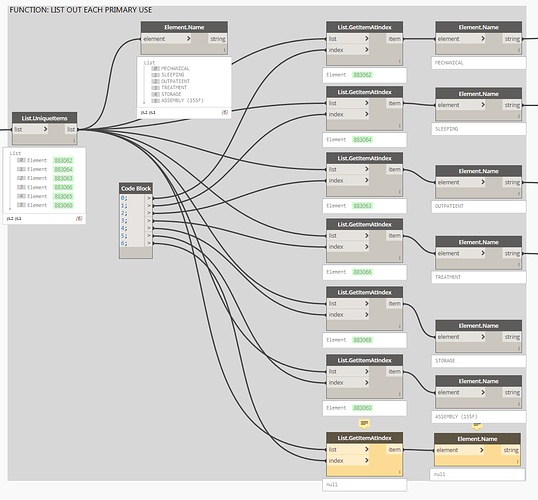This screenshot has width=538, height=500.
Task: Click the warning bubble above the yellow Element.Name node
Action: [477, 426]
